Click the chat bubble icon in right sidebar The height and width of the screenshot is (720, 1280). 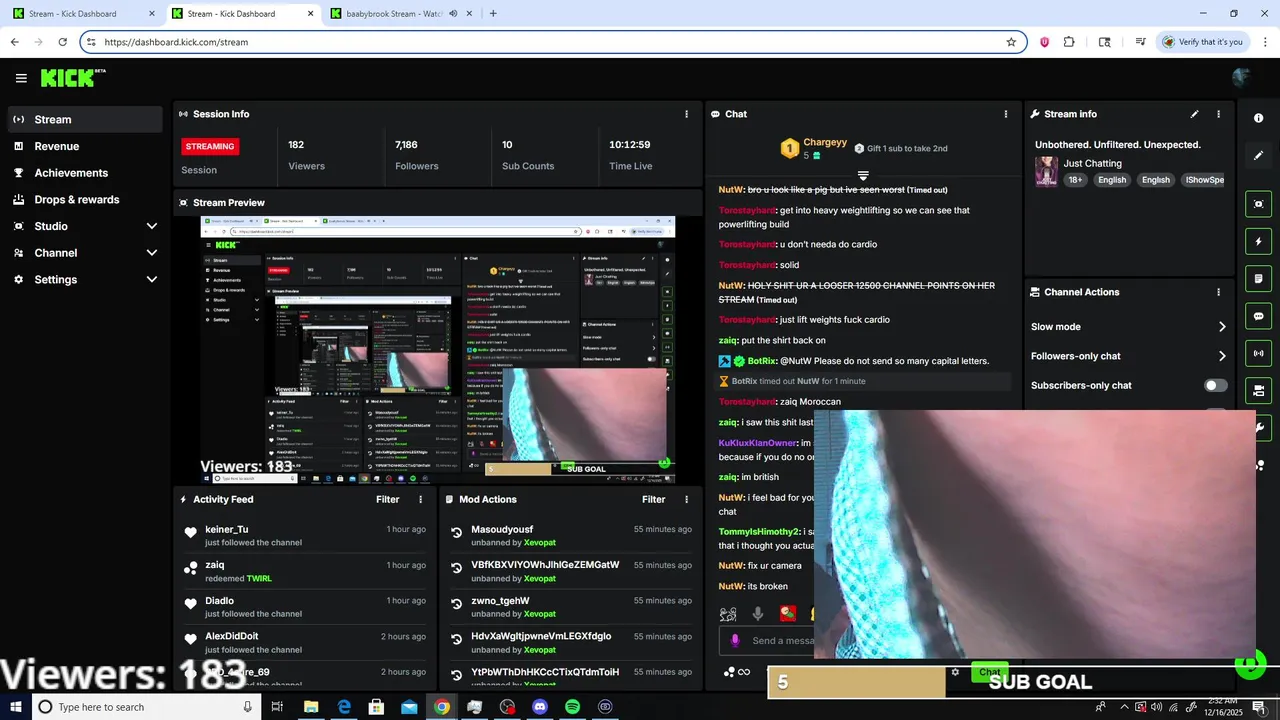(1258, 316)
